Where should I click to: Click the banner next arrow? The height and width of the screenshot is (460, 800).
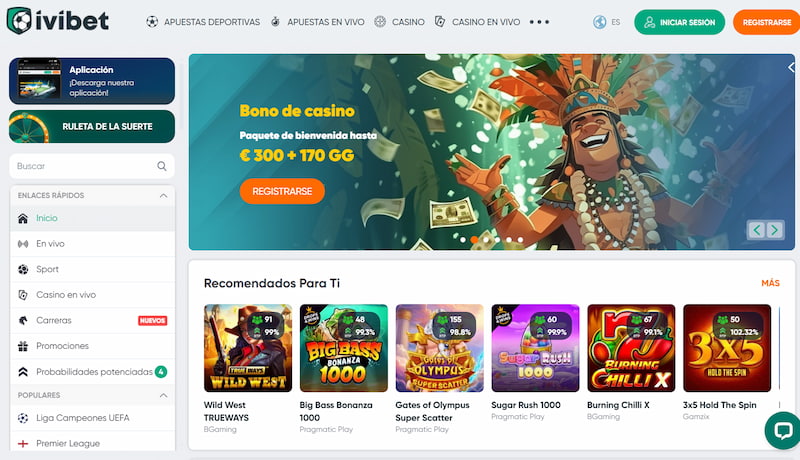click(774, 230)
